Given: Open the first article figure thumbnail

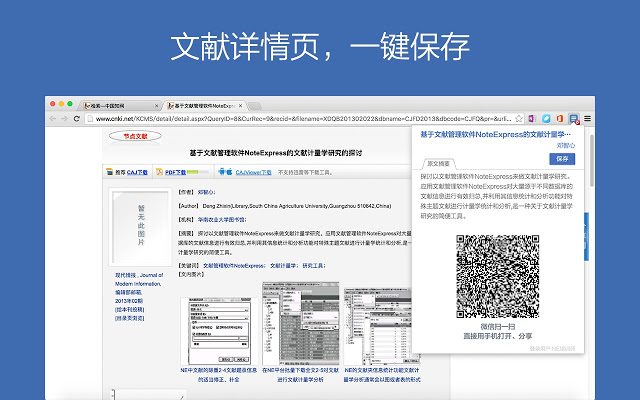Looking at the screenshot, I should pos(219,331).
